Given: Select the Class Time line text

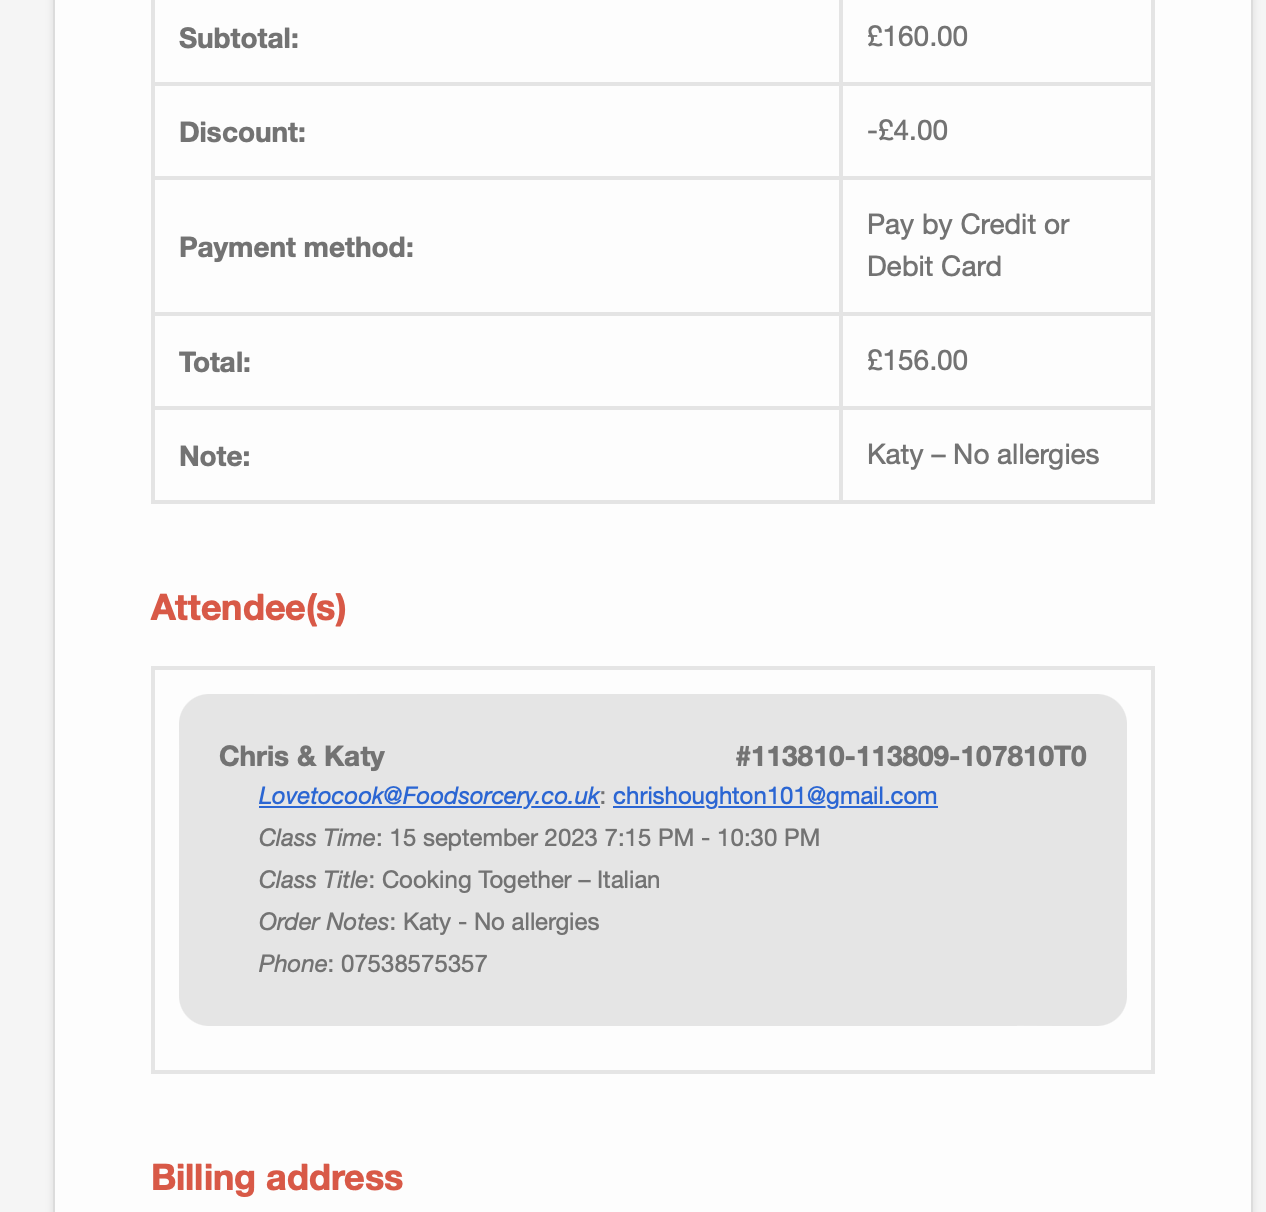Looking at the screenshot, I should tap(539, 838).
